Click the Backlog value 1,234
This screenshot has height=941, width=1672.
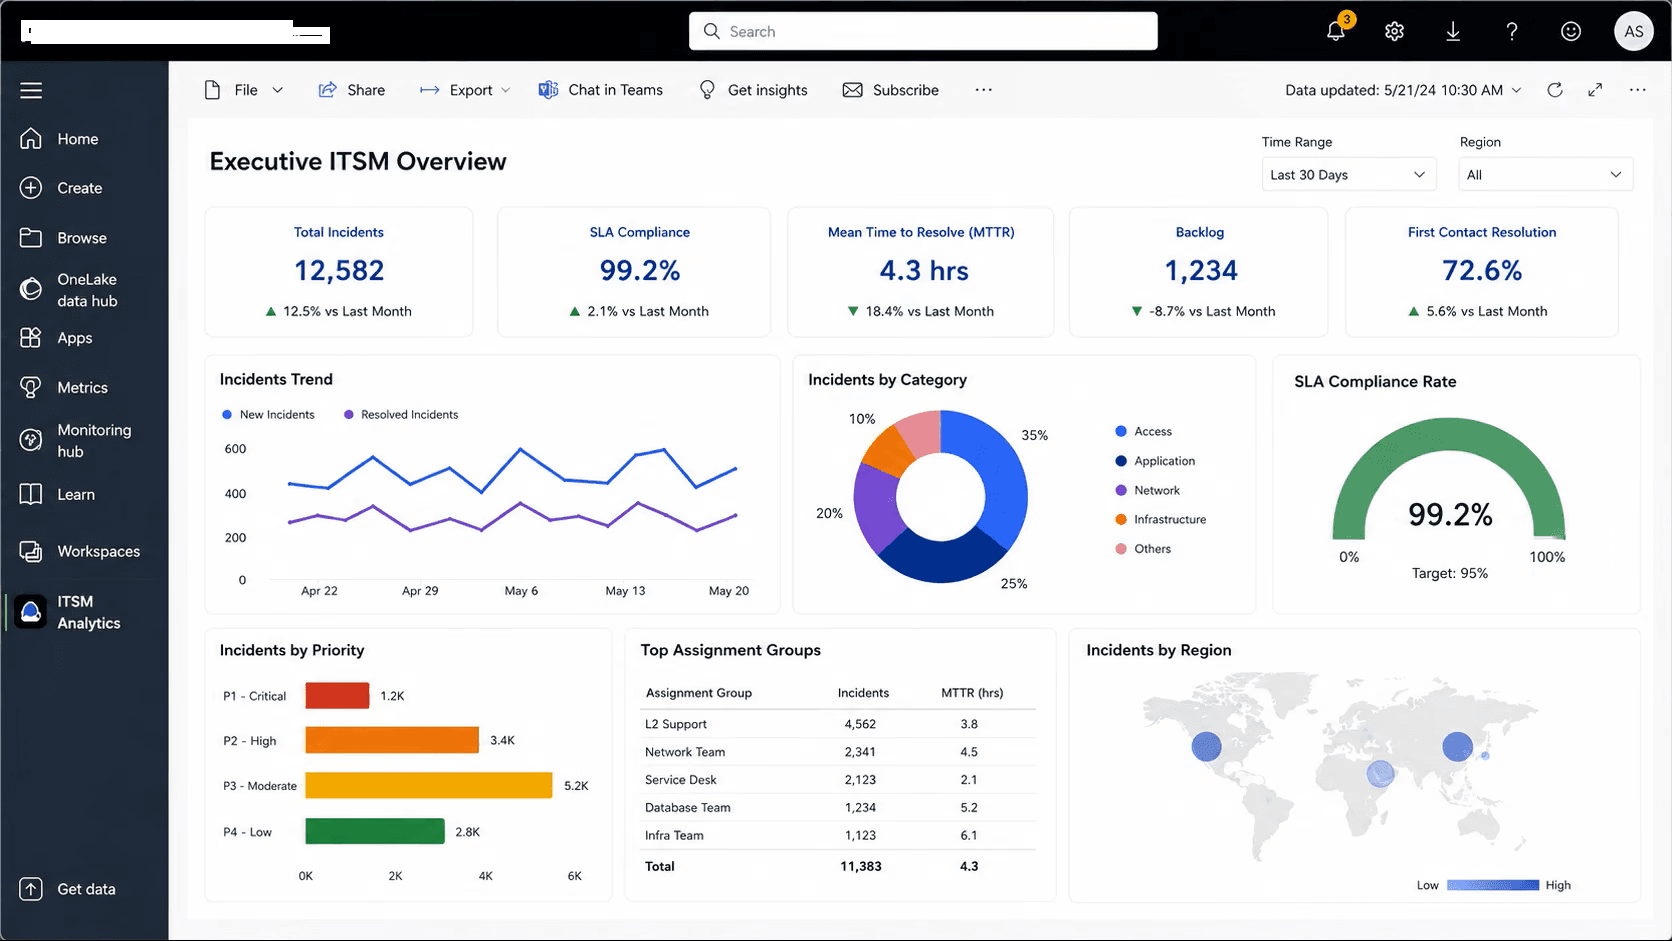point(1201,271)
